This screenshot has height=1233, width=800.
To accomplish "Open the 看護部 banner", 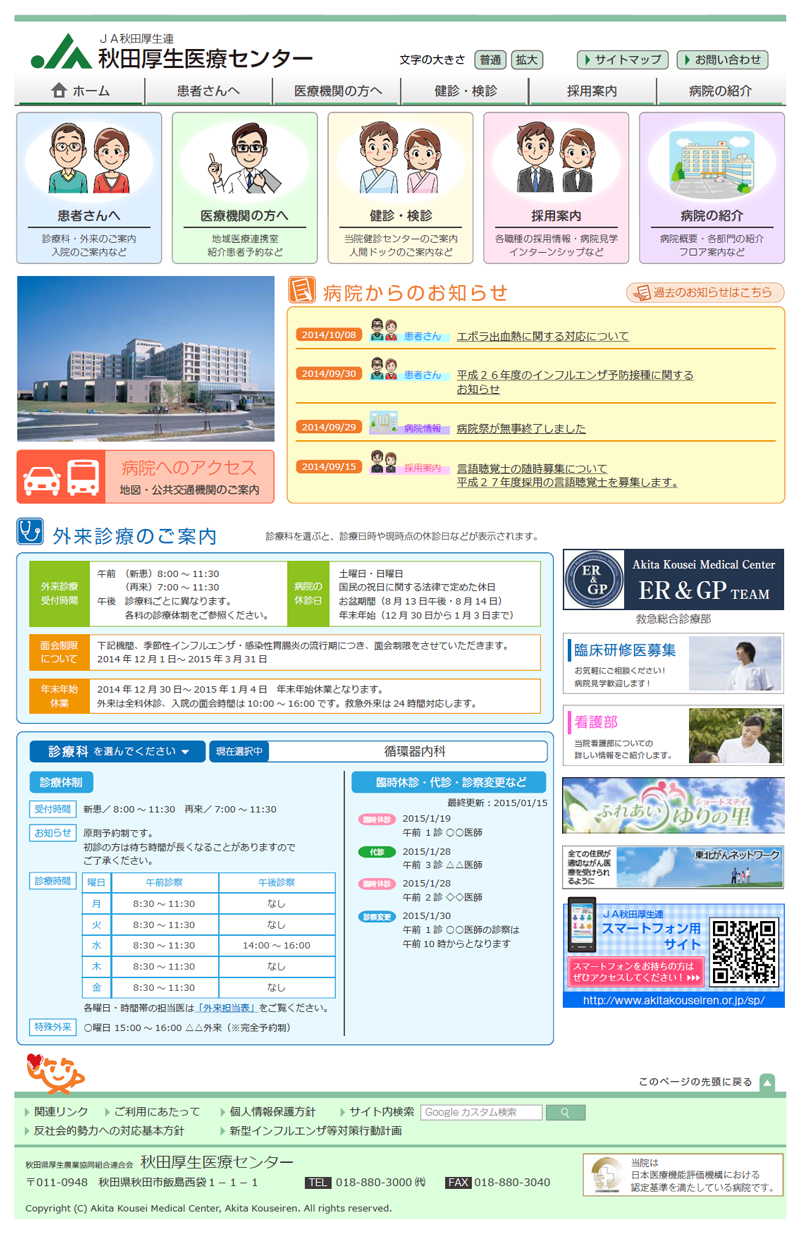I will 673,735.
